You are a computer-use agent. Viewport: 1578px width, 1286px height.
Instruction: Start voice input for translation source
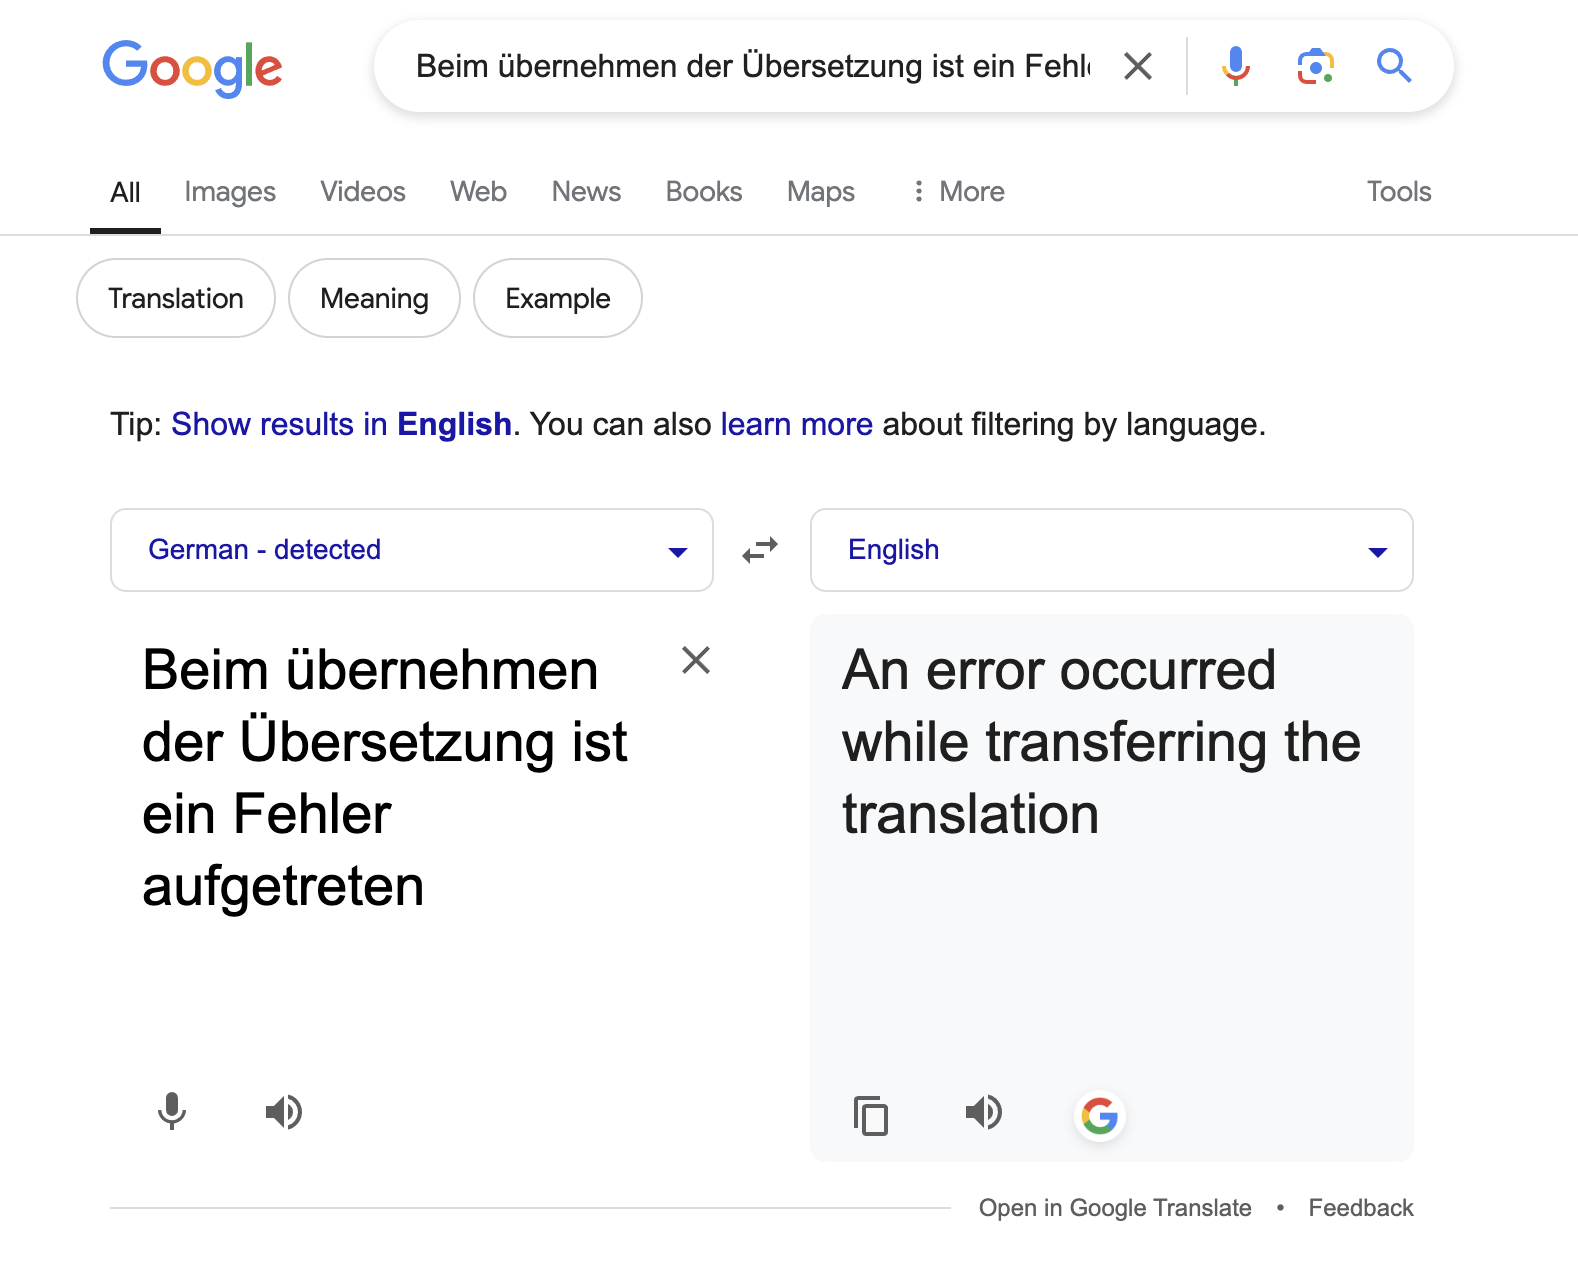[172, 1111]
